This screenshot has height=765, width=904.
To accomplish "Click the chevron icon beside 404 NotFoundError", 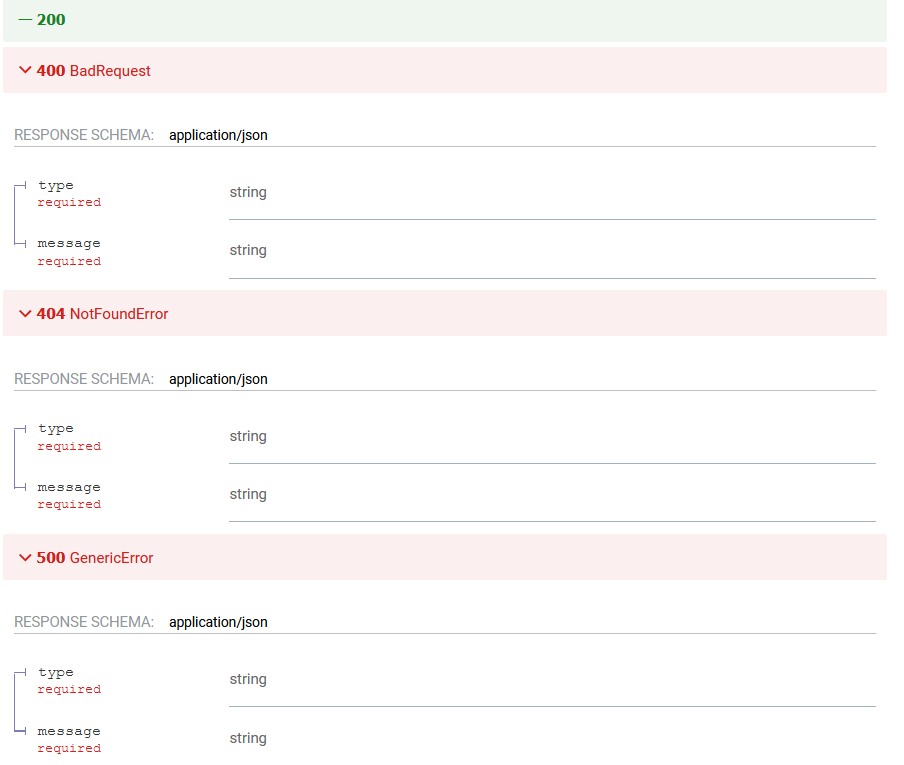I will tap(25, 314).
